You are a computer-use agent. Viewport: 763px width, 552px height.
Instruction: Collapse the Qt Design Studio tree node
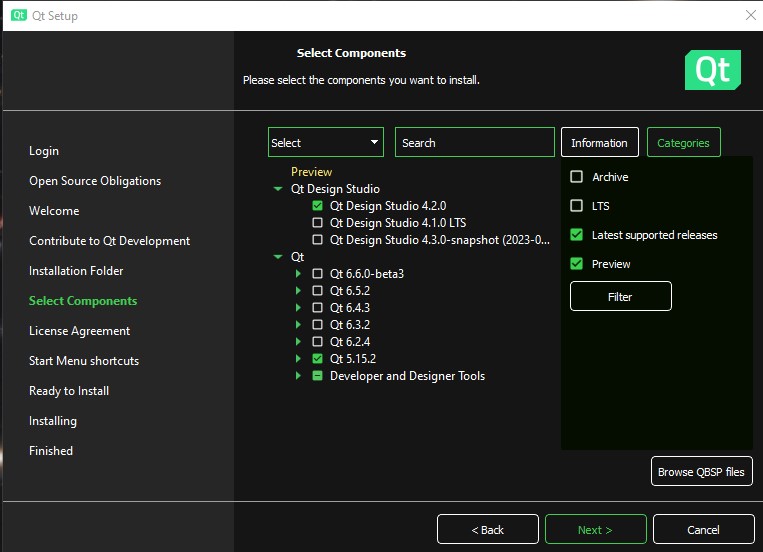pos(278,189)
